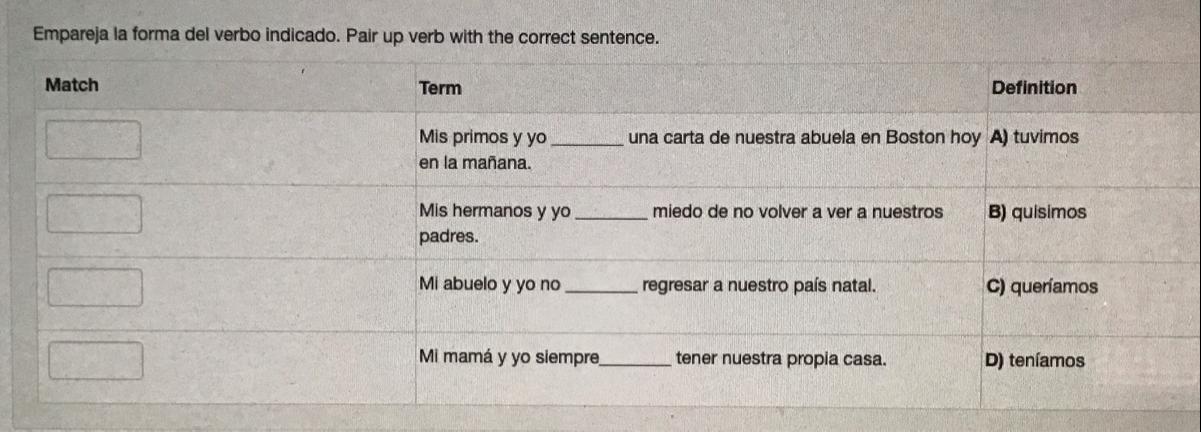The image size is (1201, 432).
Task: Select definition 'B) quisimos'
Action: (1037, 212)
